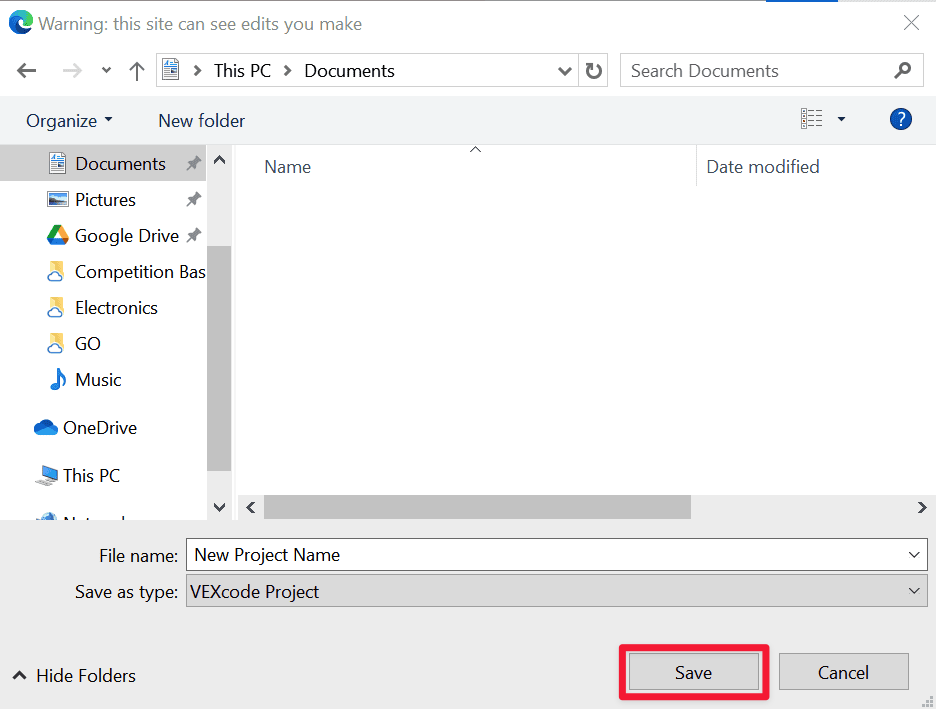Save the project file
This screenshot has height=709, width=936.
coord(692,671)
